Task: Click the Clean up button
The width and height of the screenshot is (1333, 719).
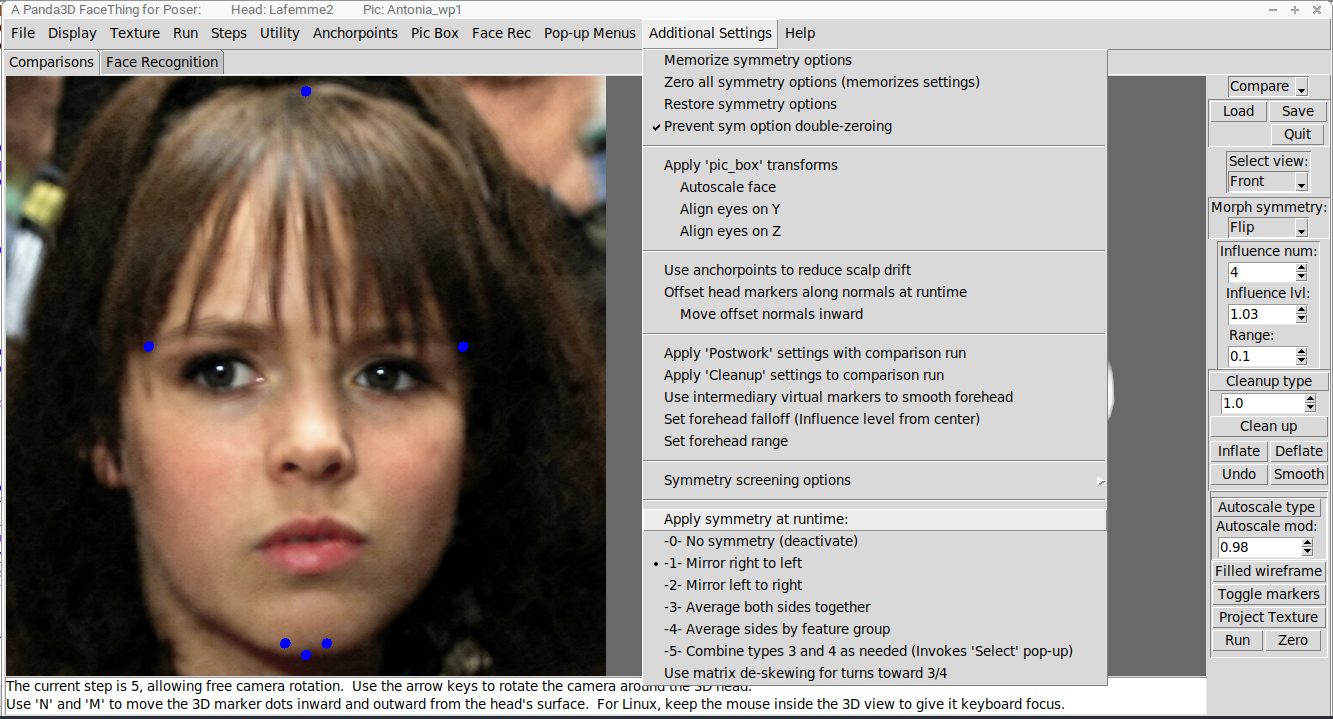Action: pos(1268,426)
